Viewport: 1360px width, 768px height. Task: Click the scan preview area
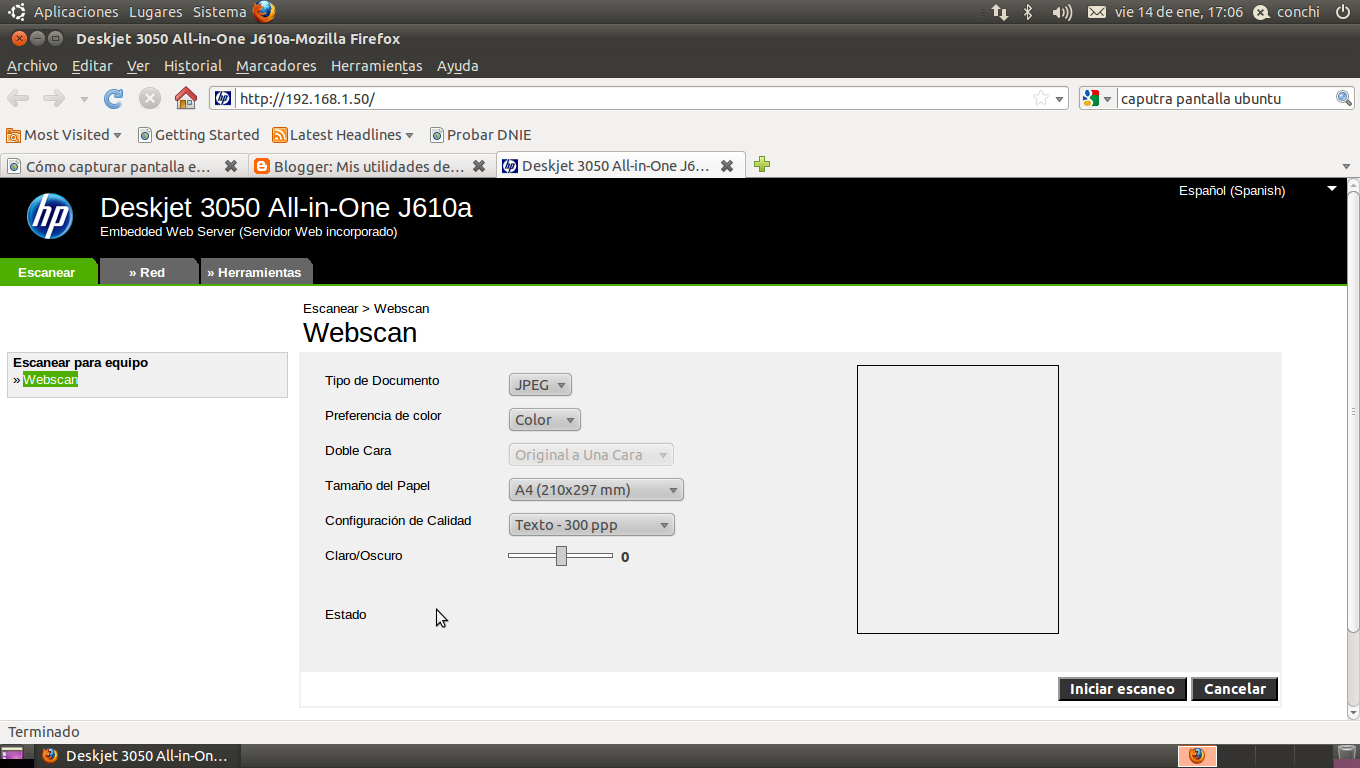point(958,499)
